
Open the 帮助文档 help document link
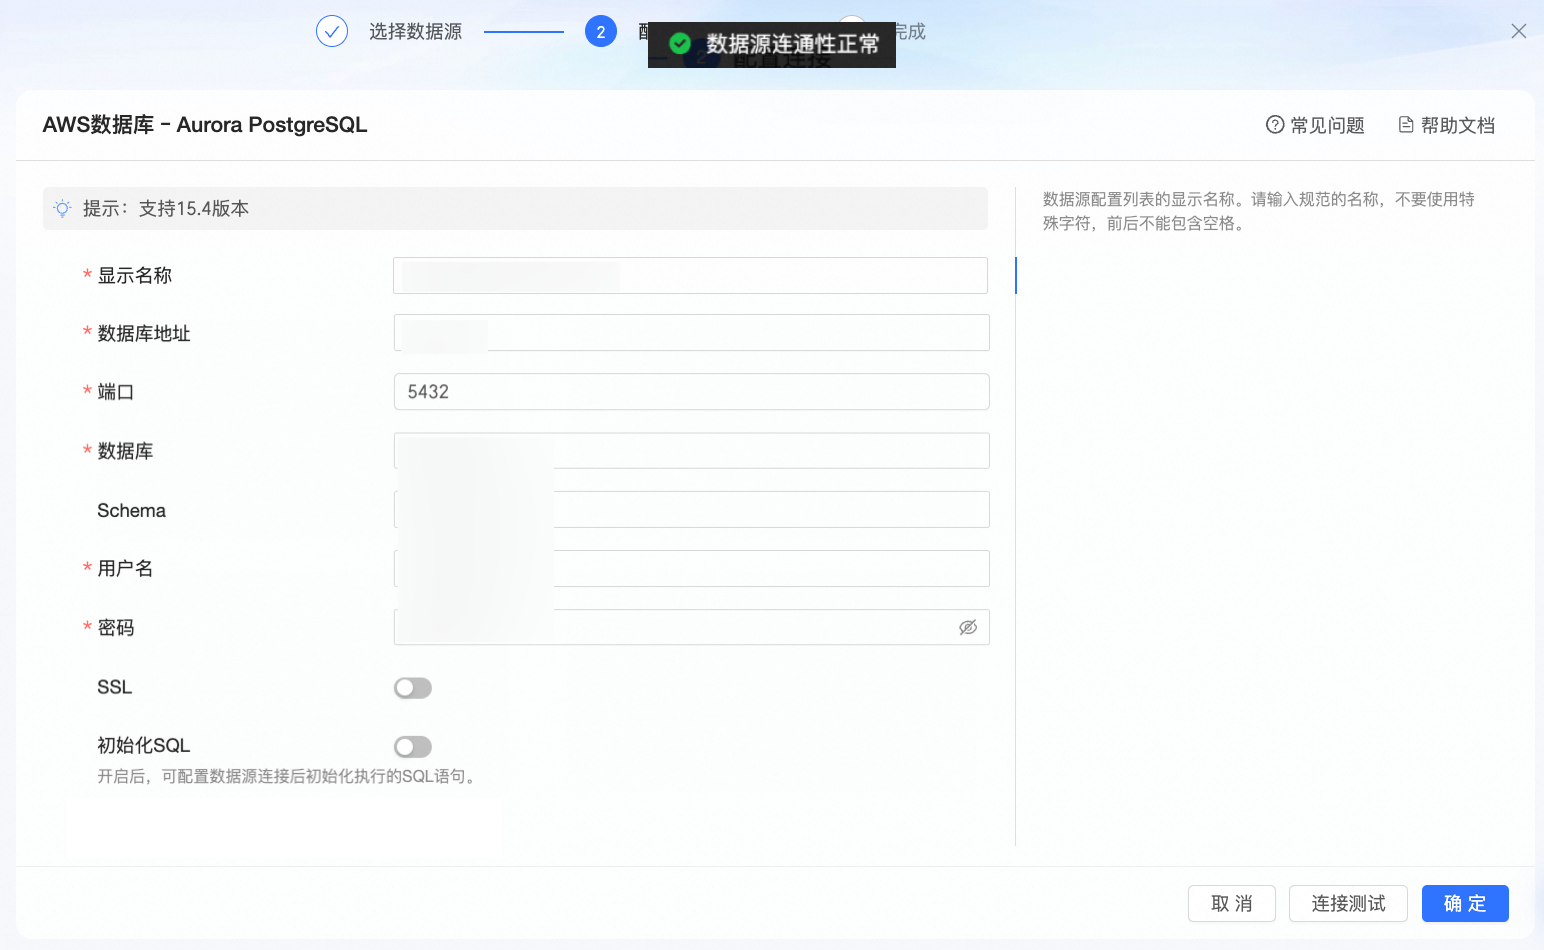pyautogui.click(x=1446, y=125)
